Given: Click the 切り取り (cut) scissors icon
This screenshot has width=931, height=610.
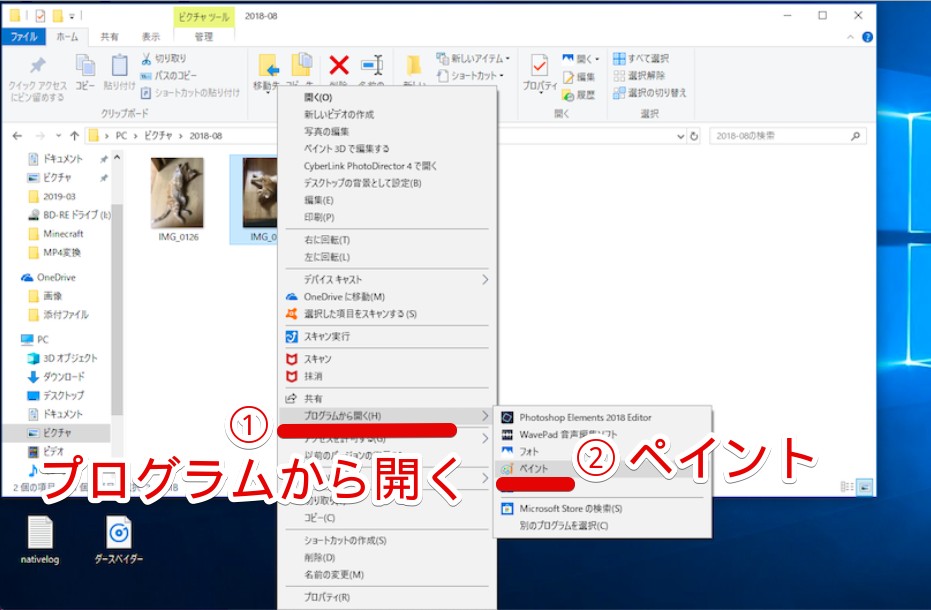Looking at the screenshot, I should pos(146,59).
